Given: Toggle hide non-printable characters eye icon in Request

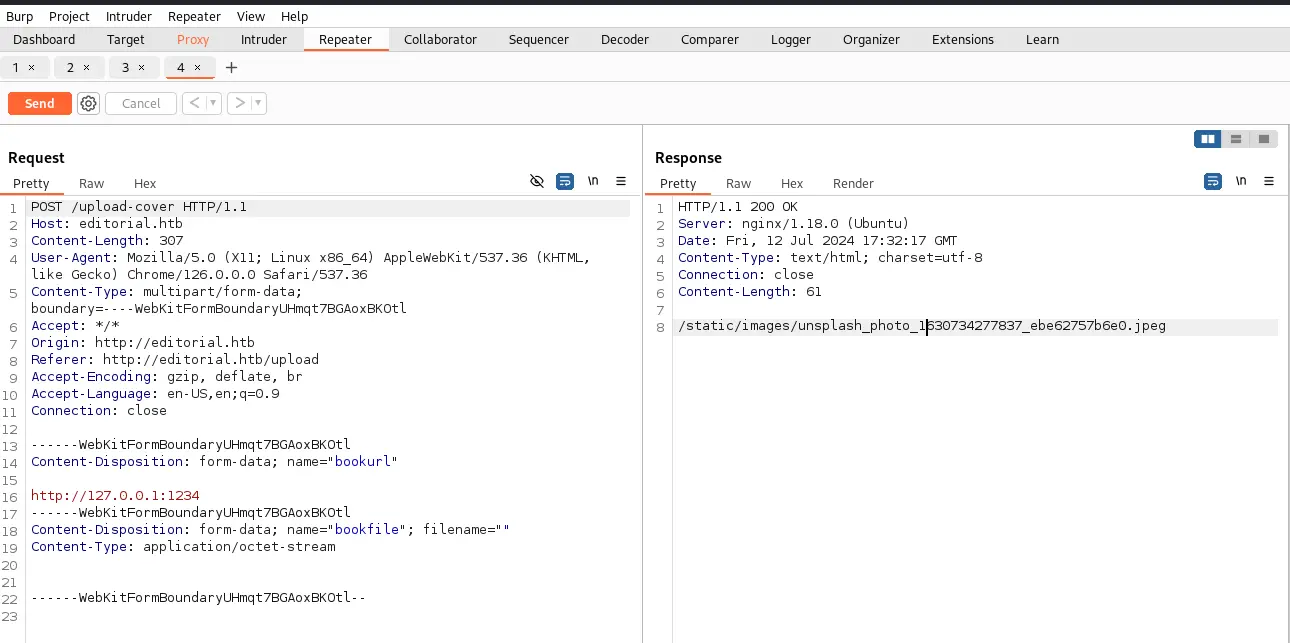Looking at the screenshot, I should coord(537,181).
